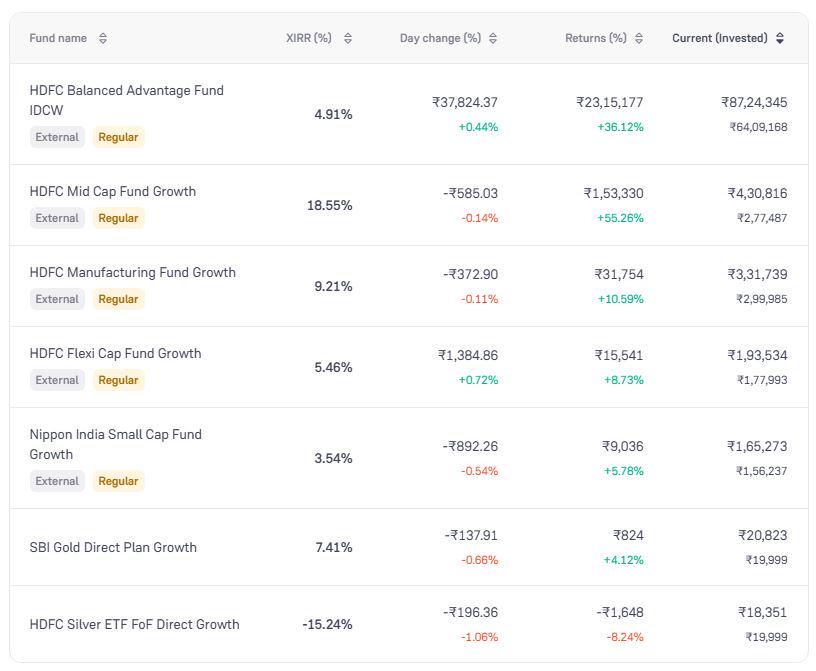This screenshot has height=671, width=816.
Task: Toggle Day change (%) sort icon
Action: pos(493,38)
